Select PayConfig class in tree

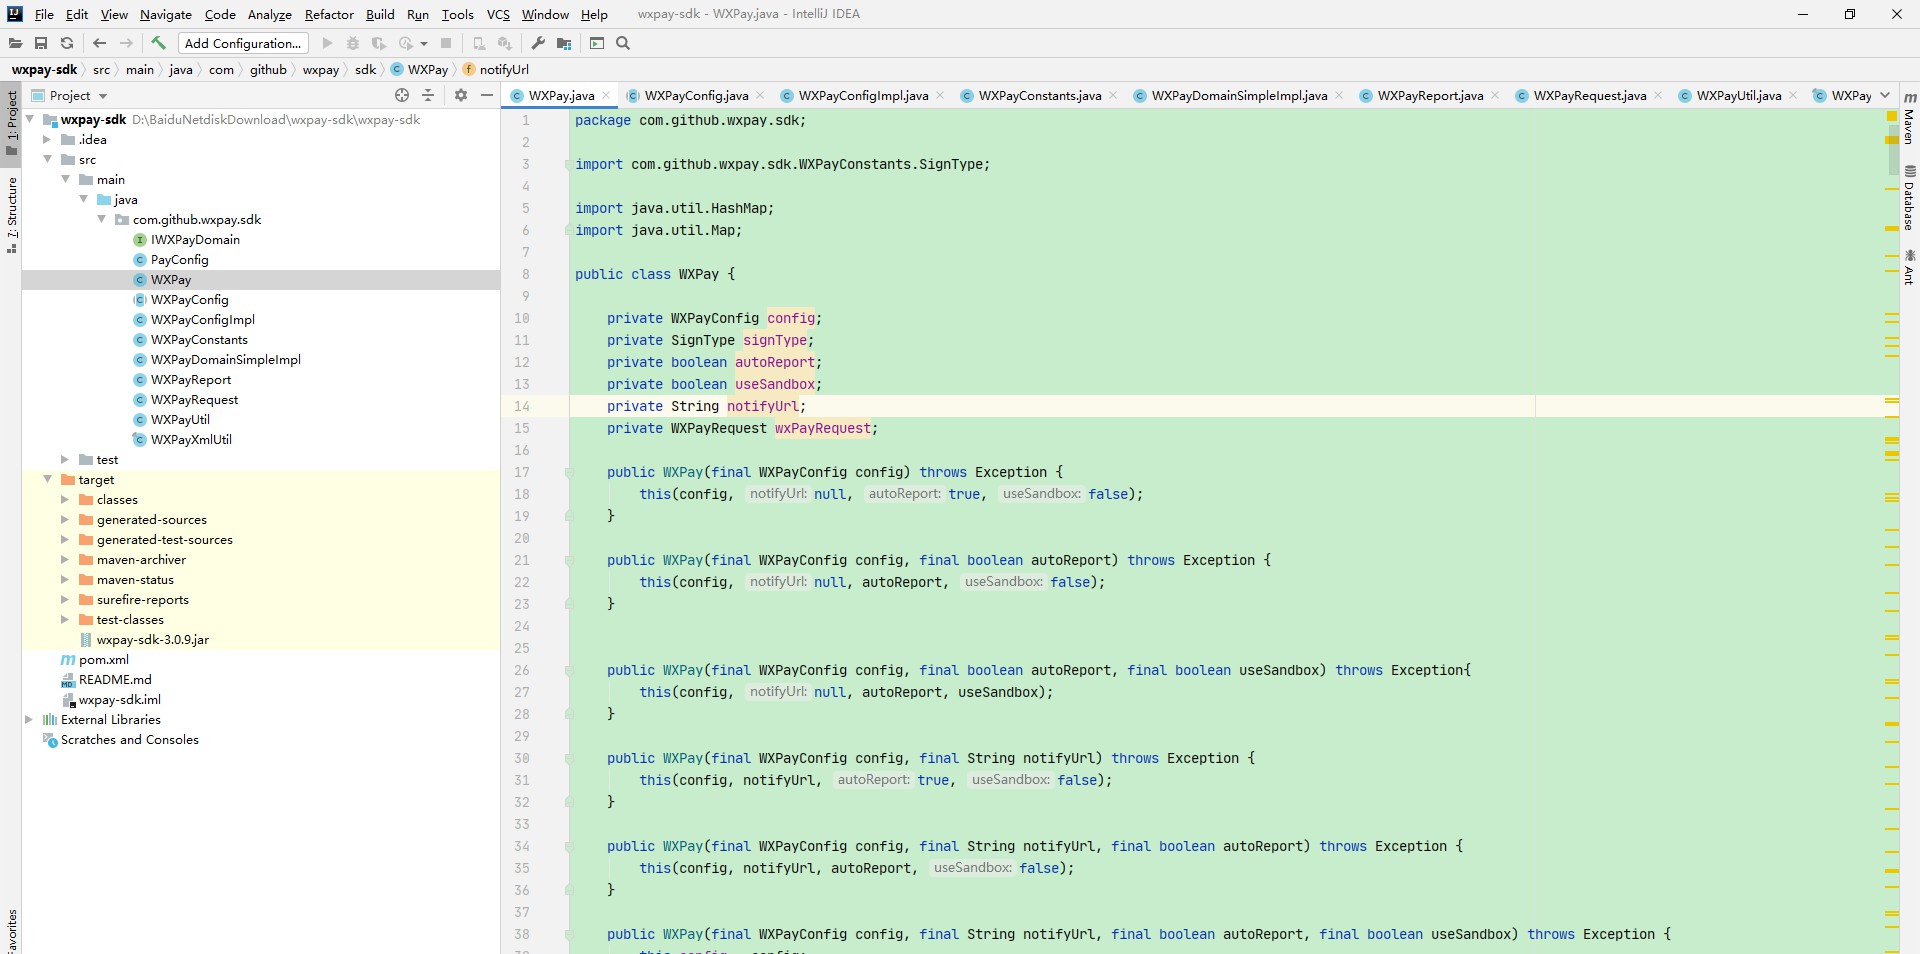179,259
